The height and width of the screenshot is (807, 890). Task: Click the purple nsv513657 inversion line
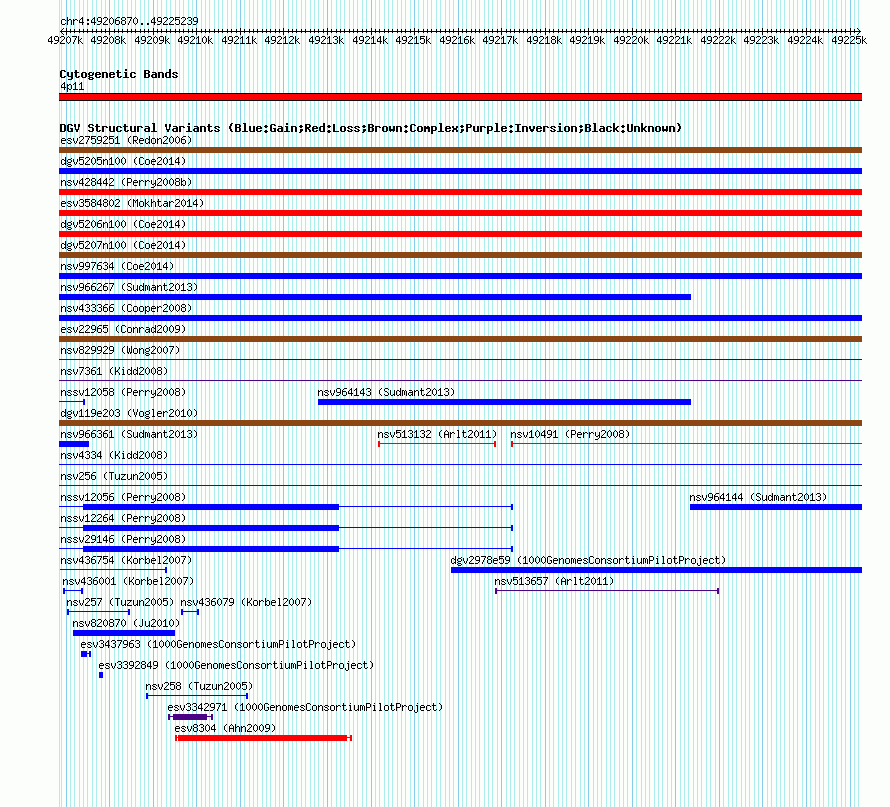click(x=607, y=591)
